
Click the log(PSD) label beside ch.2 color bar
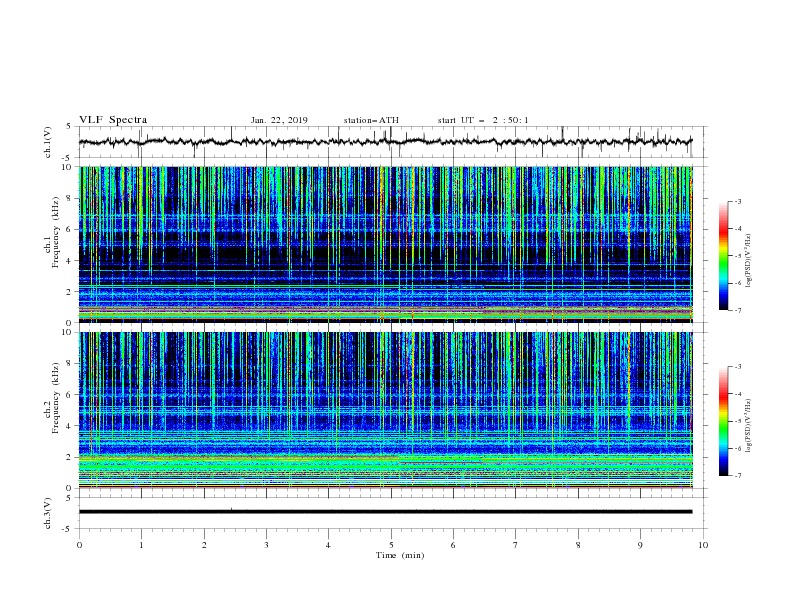[748, 426]
